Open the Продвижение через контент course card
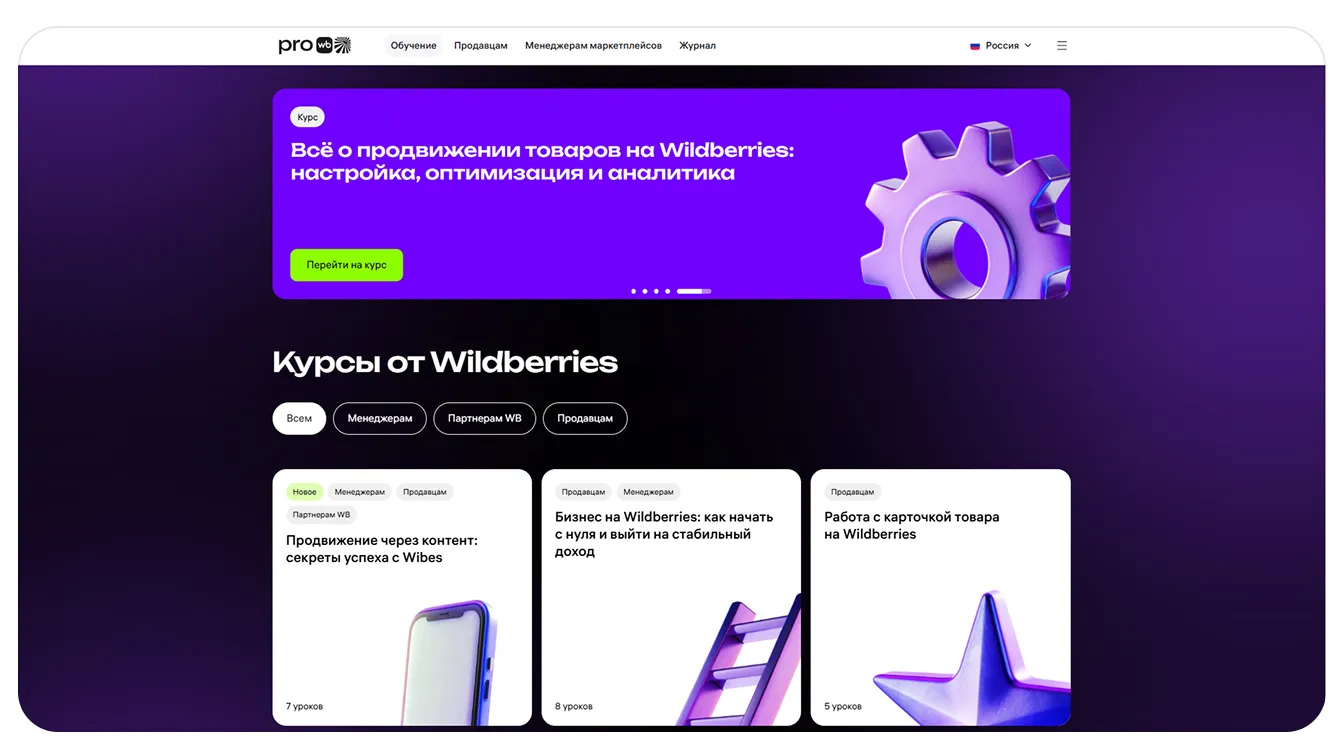The image size is (1344, 756). pos(402,597)
